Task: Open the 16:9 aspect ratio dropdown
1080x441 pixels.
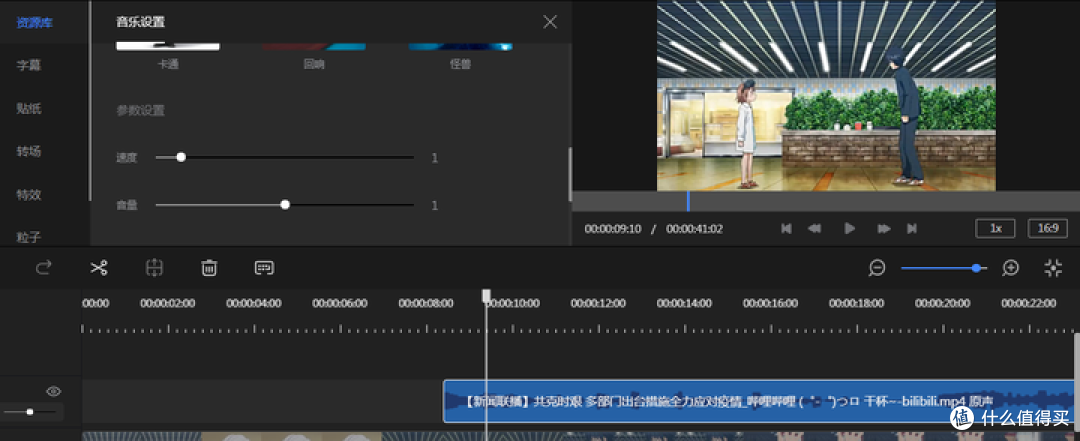Action: pos(1047,228)
